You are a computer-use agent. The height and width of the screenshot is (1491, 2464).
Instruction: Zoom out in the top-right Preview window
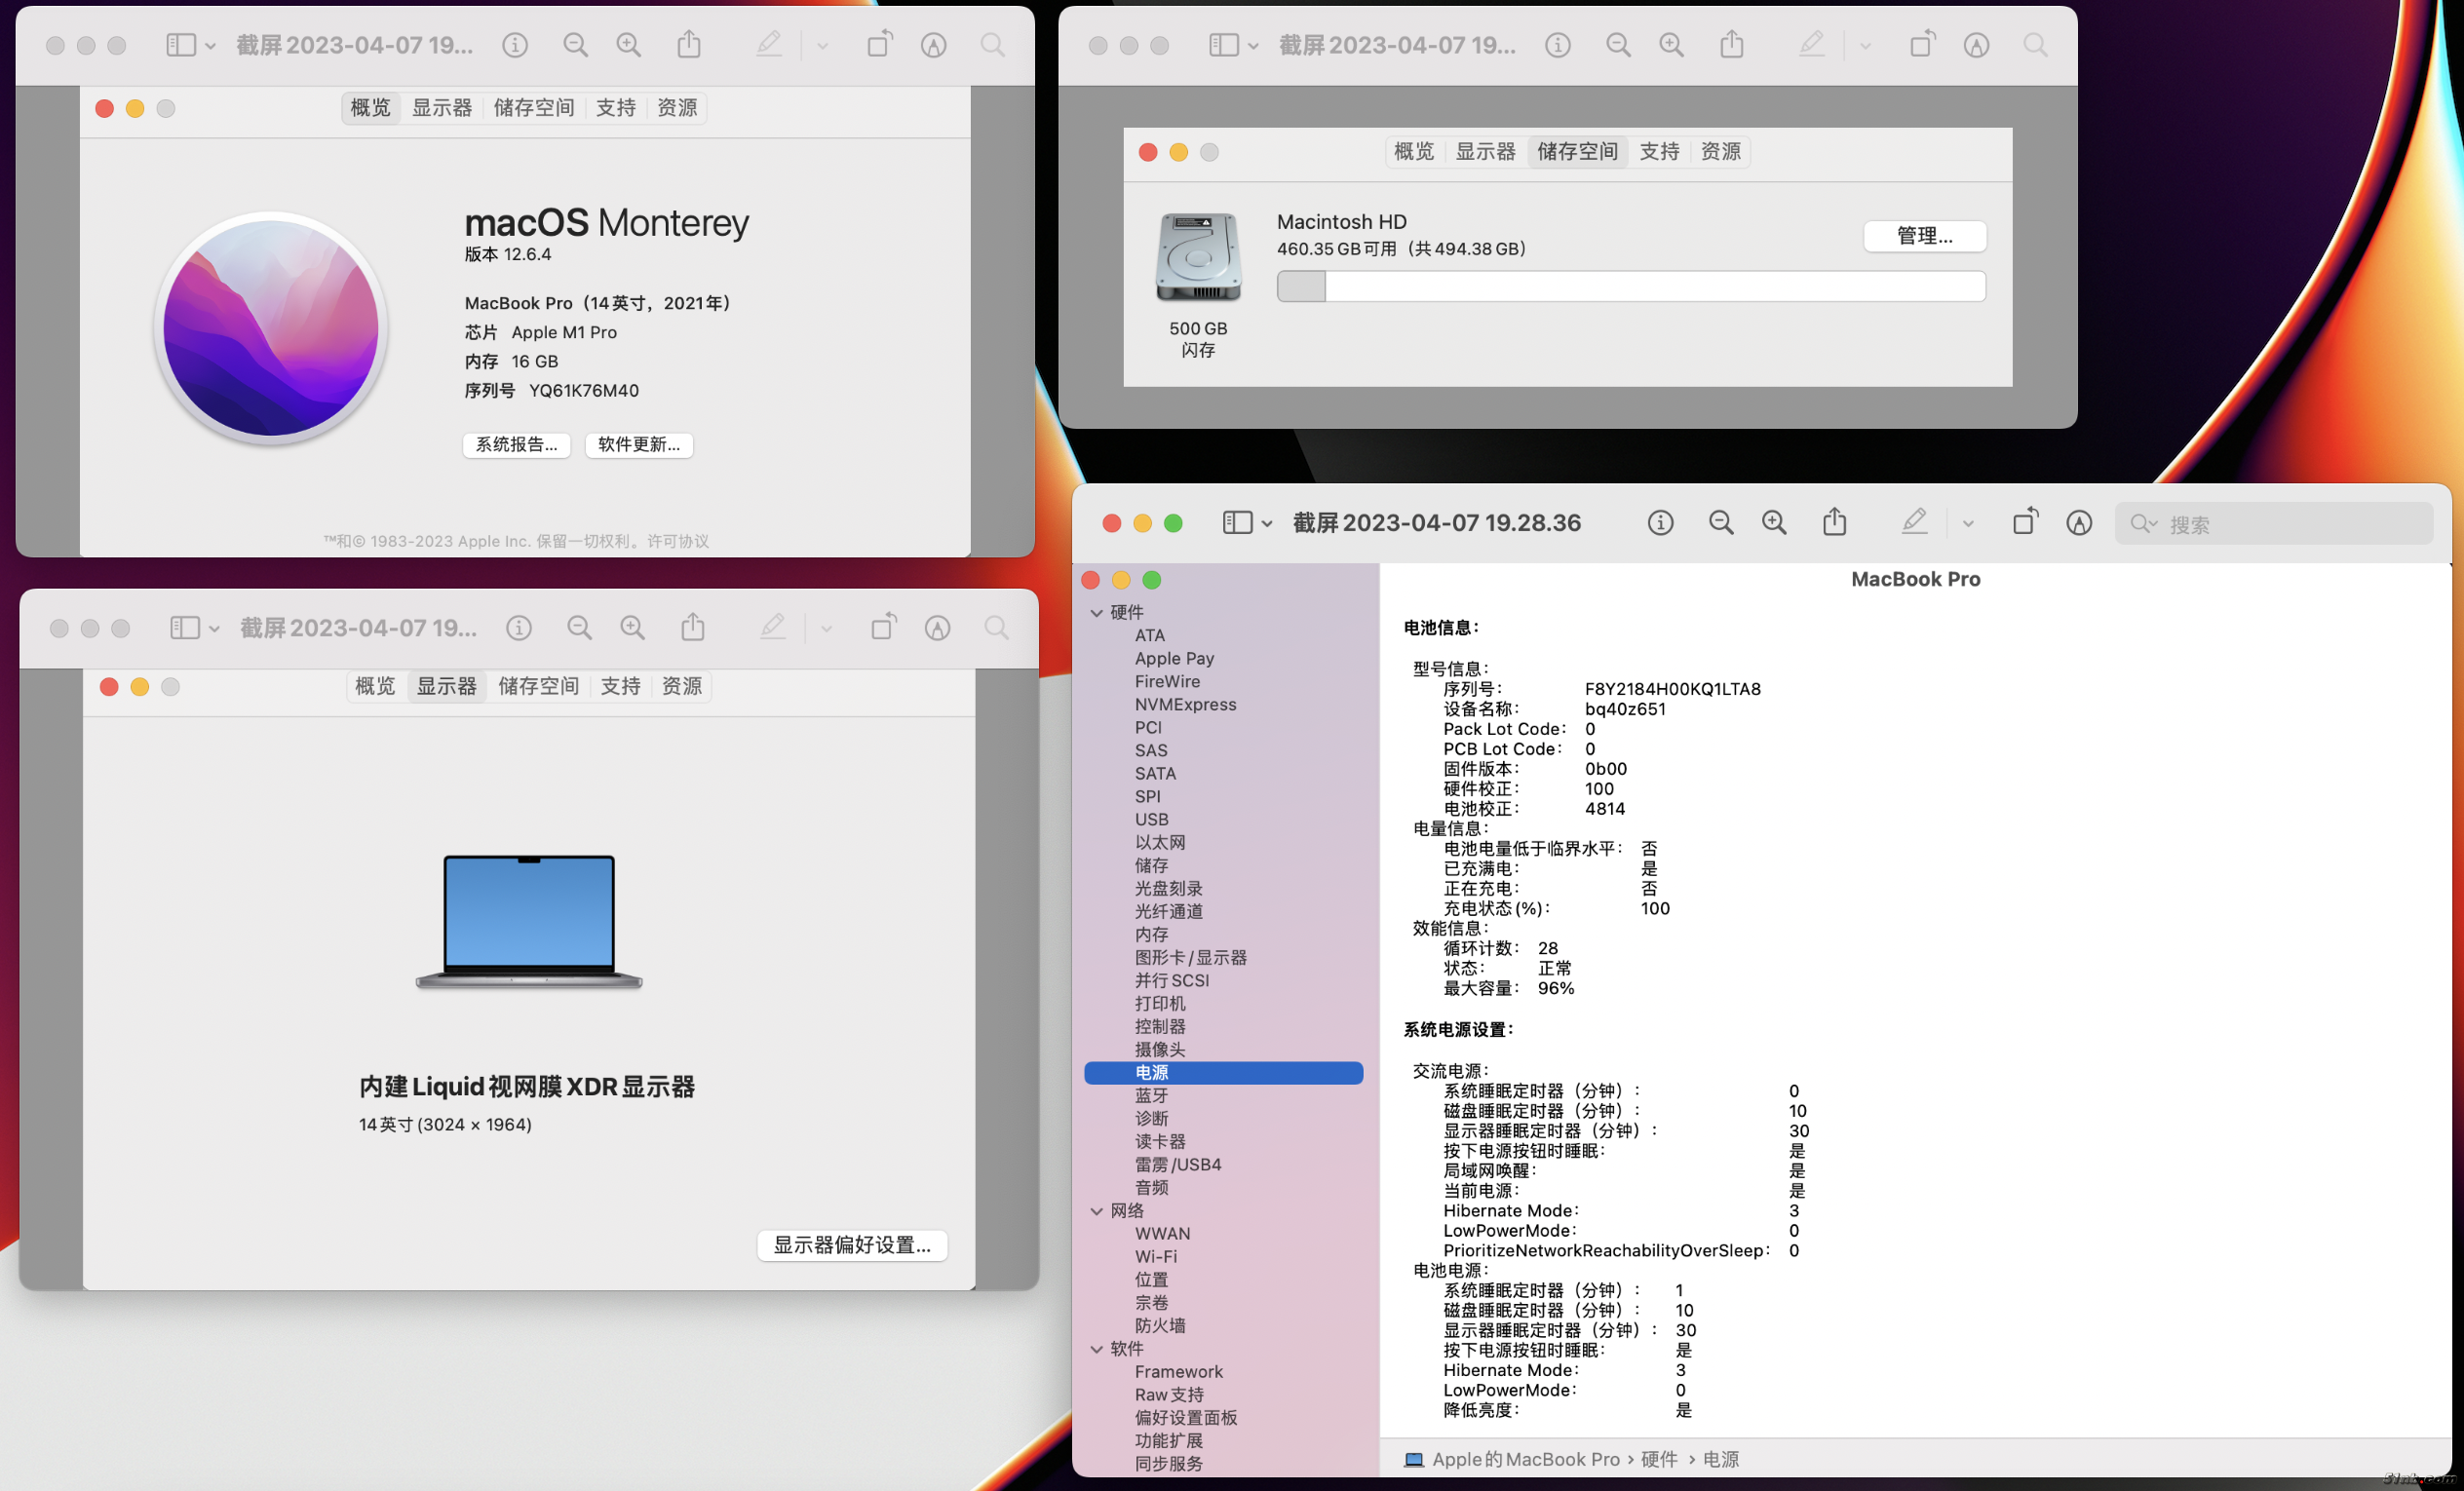tap(1618, 45)
